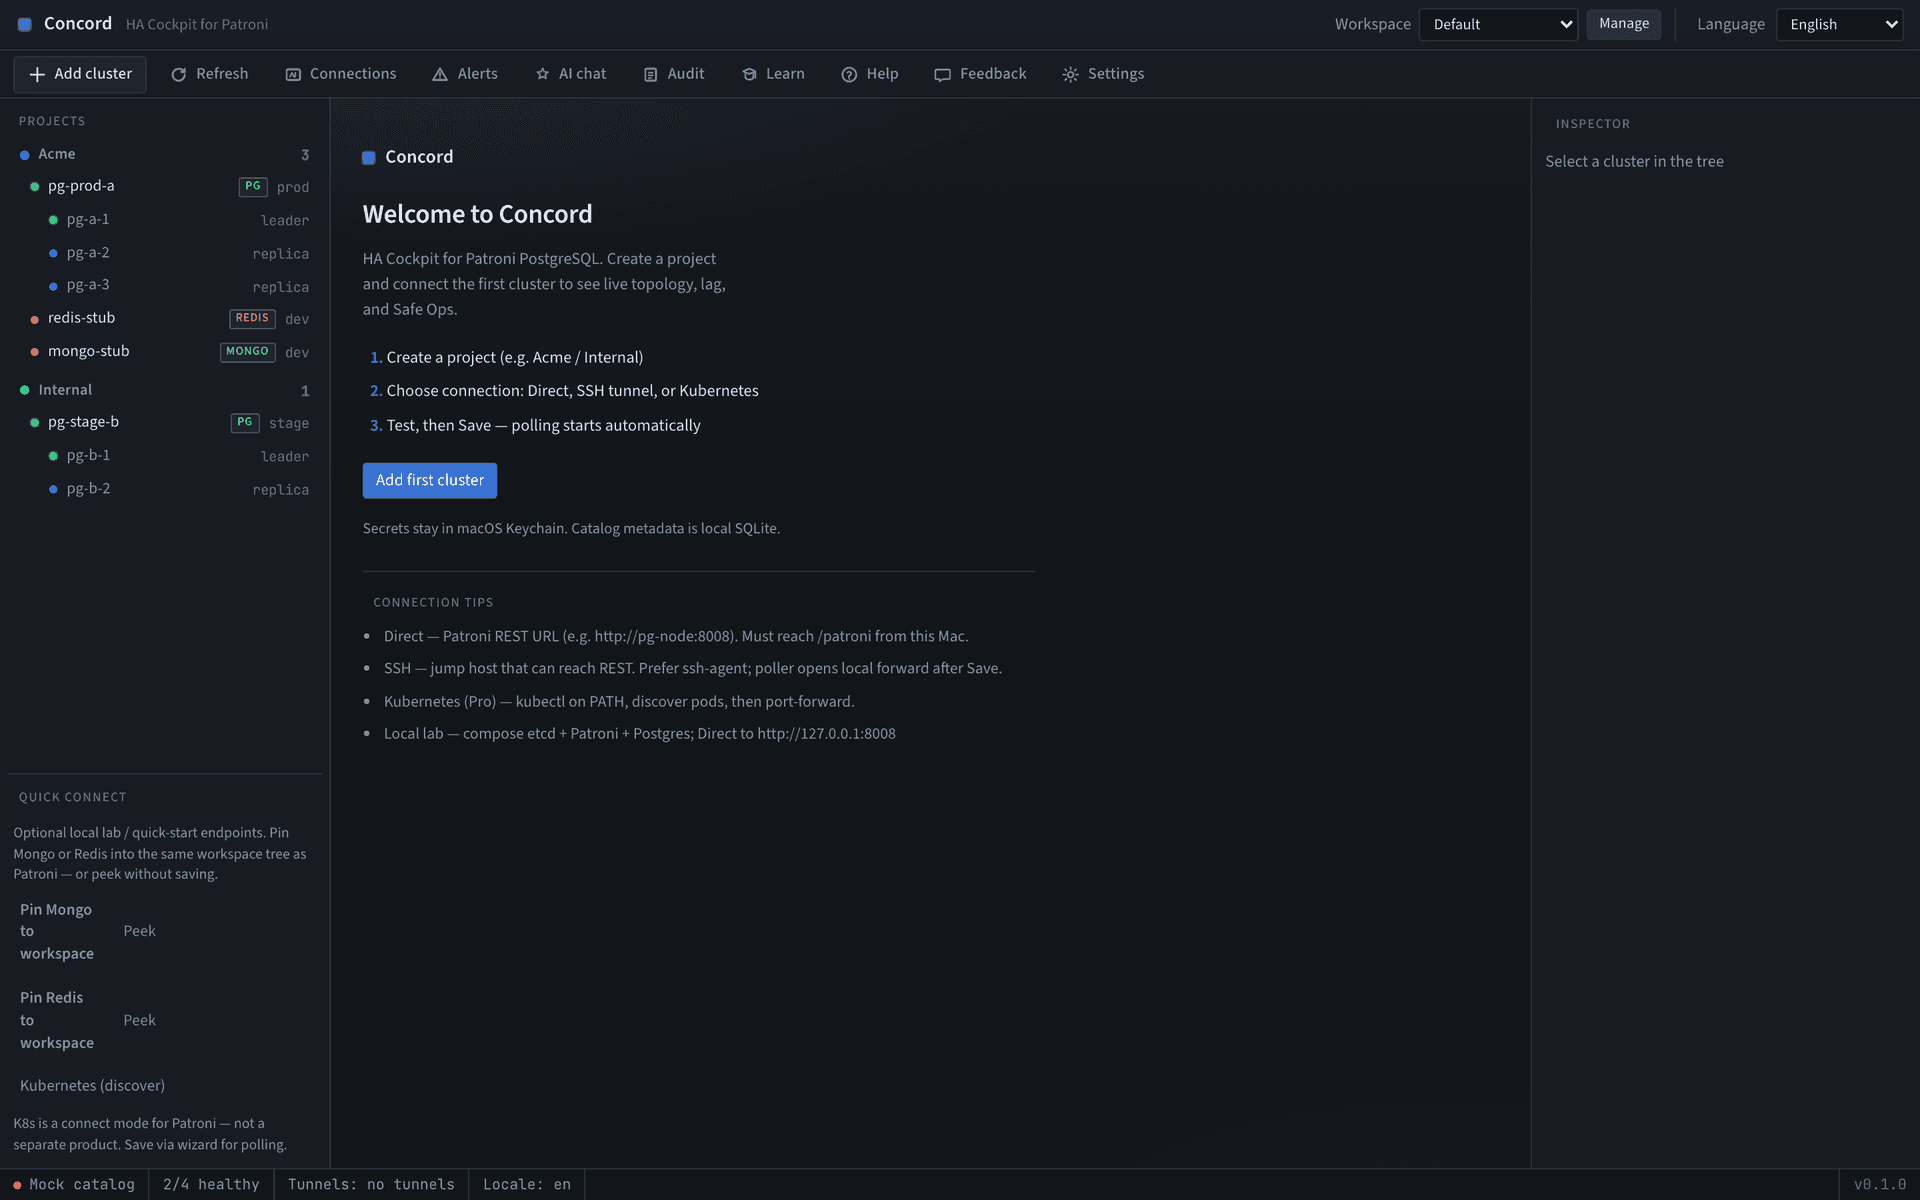Screen dimensions: 1920x1200
Task: Open the Learn menu item
Action: pos(773,74)
